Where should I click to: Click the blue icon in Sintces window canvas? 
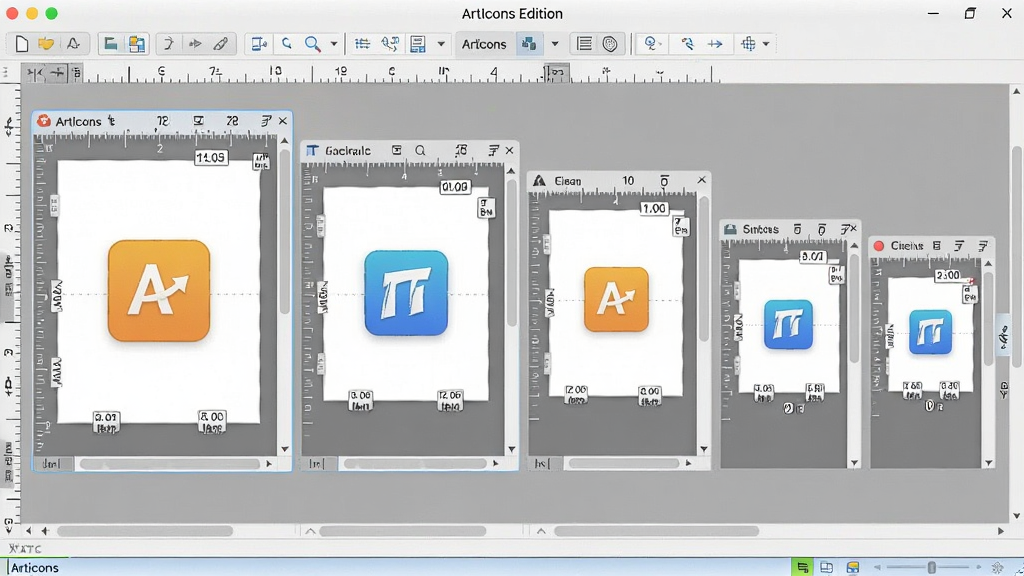tap(788, 325)
